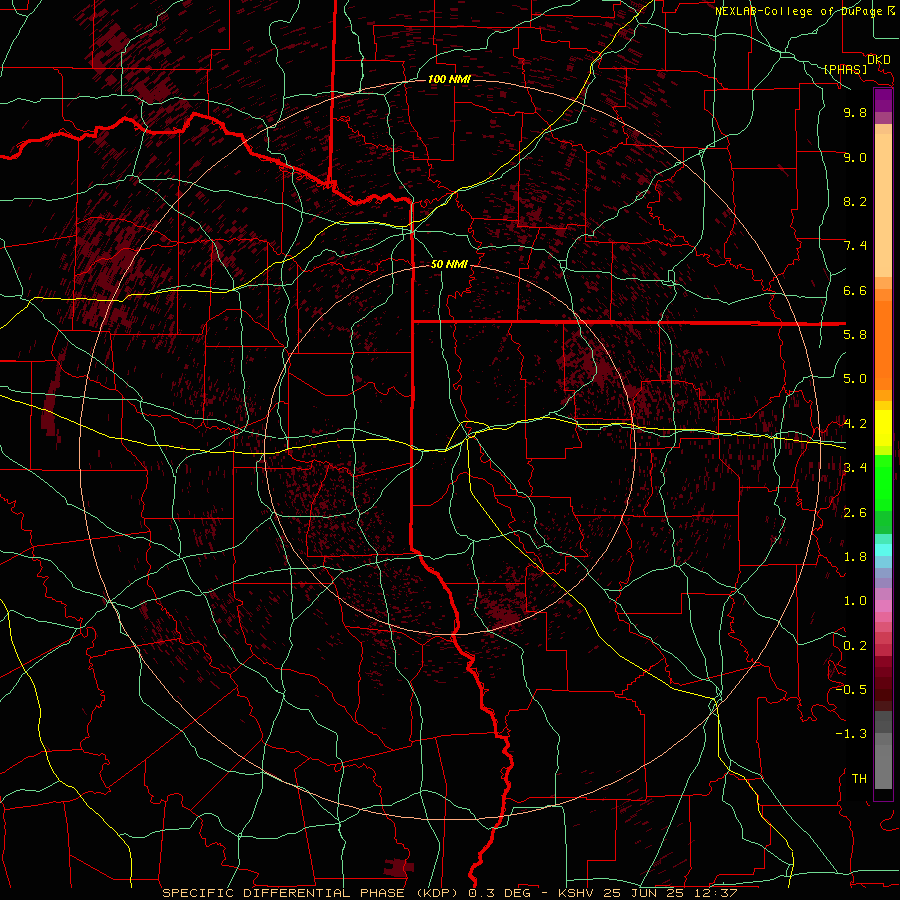Click the 50 NMI range ring label

pos(449,264)
